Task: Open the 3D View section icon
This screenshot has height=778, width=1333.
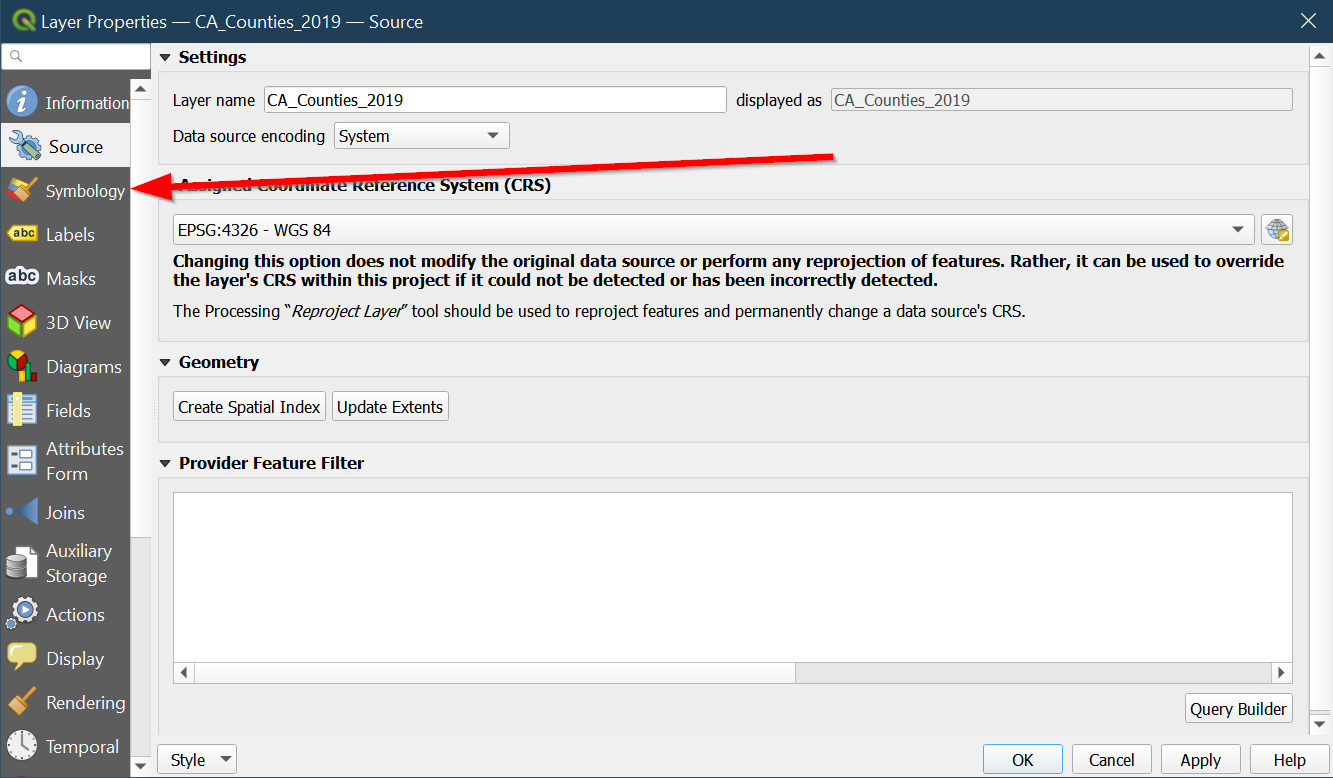Action: pyautogui.click(x=22, y=322)
